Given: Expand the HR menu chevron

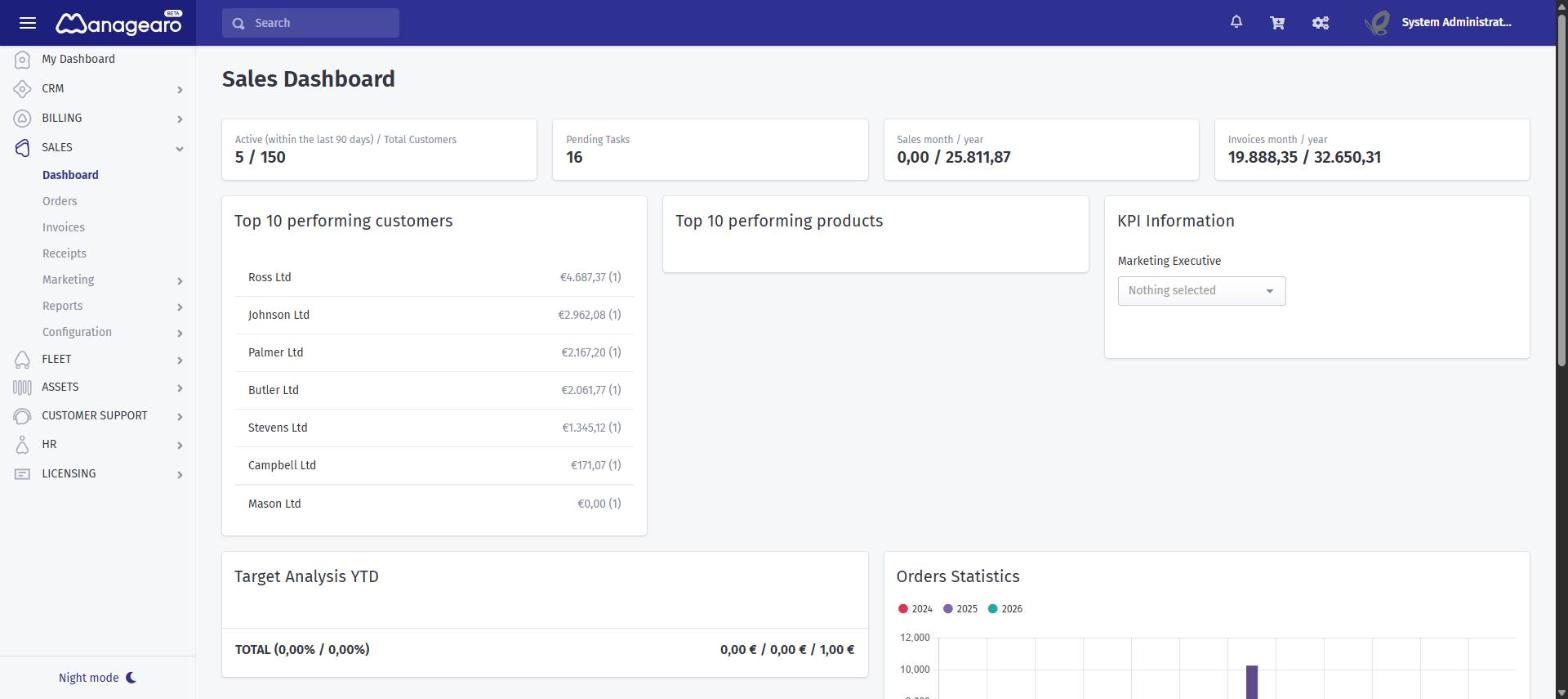Looking at the screenshot, I should point(179,446).
